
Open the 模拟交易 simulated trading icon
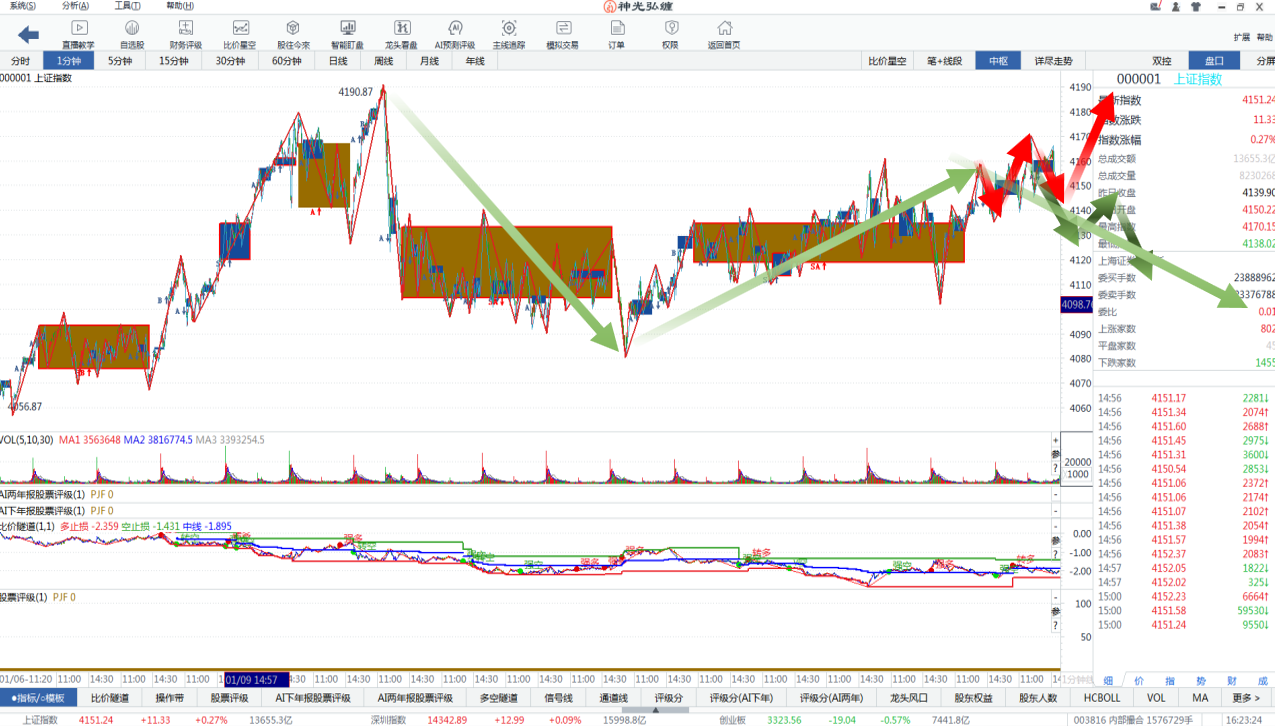tap(563, 34)
